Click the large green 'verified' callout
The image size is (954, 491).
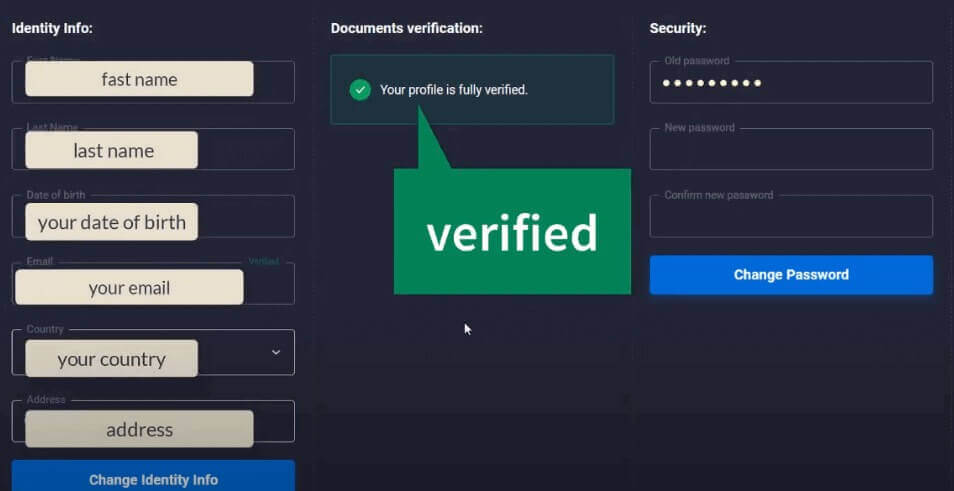pos(512,232)
